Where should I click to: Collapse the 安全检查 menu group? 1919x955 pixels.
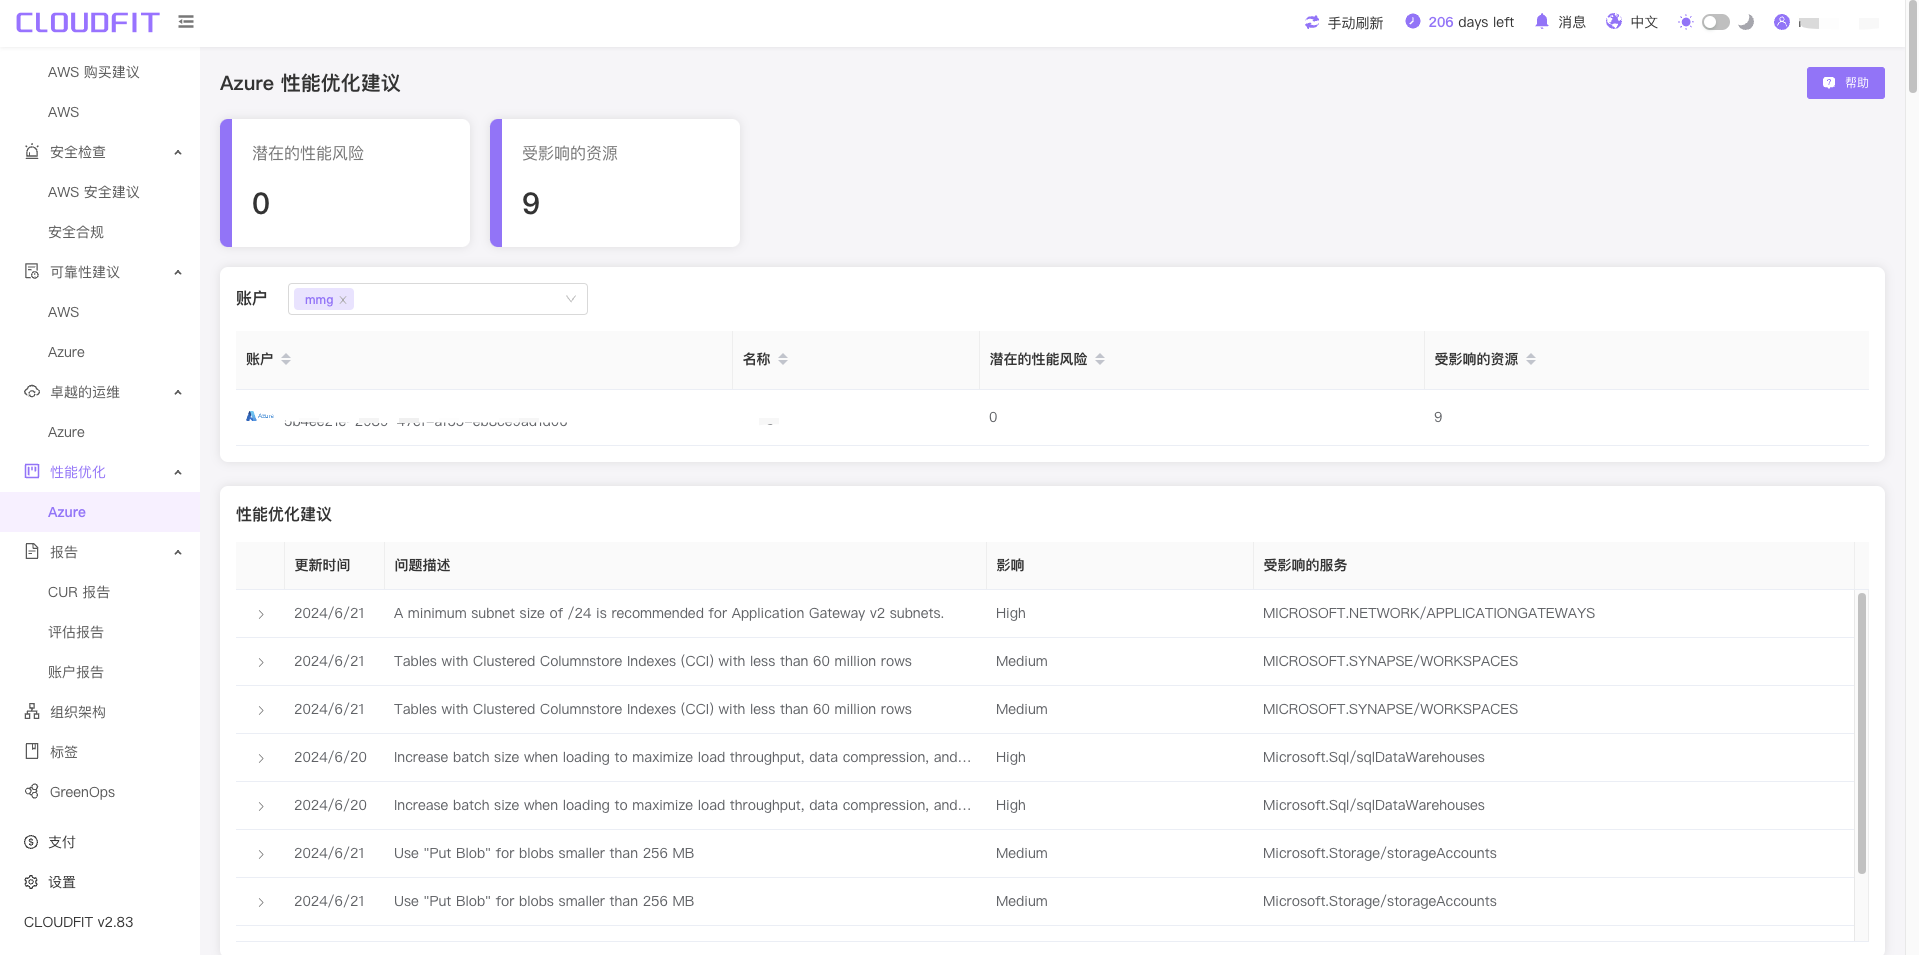point(178,152)
